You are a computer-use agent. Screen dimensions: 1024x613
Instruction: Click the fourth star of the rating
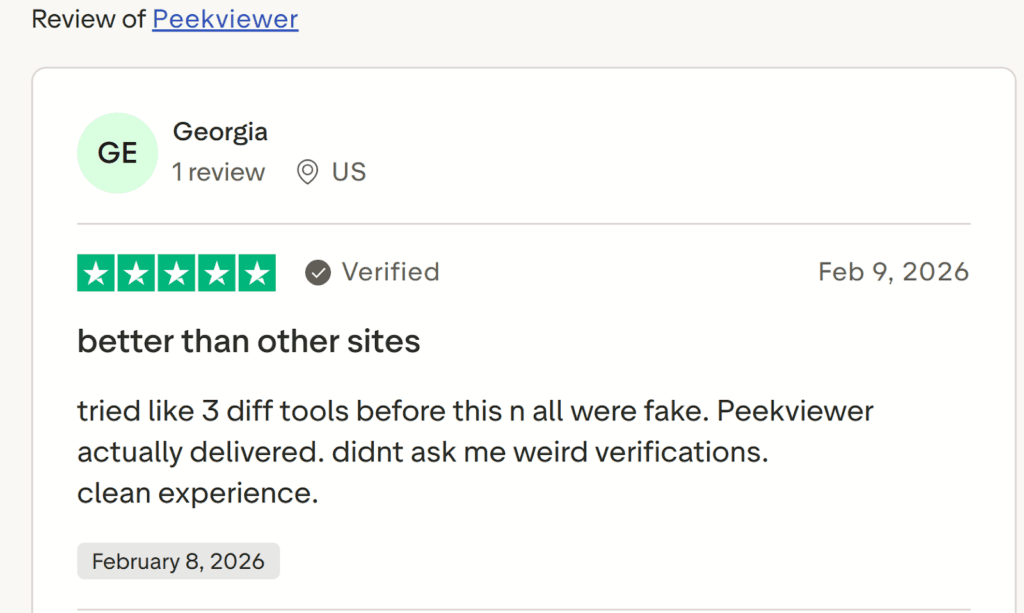[216, 272]
